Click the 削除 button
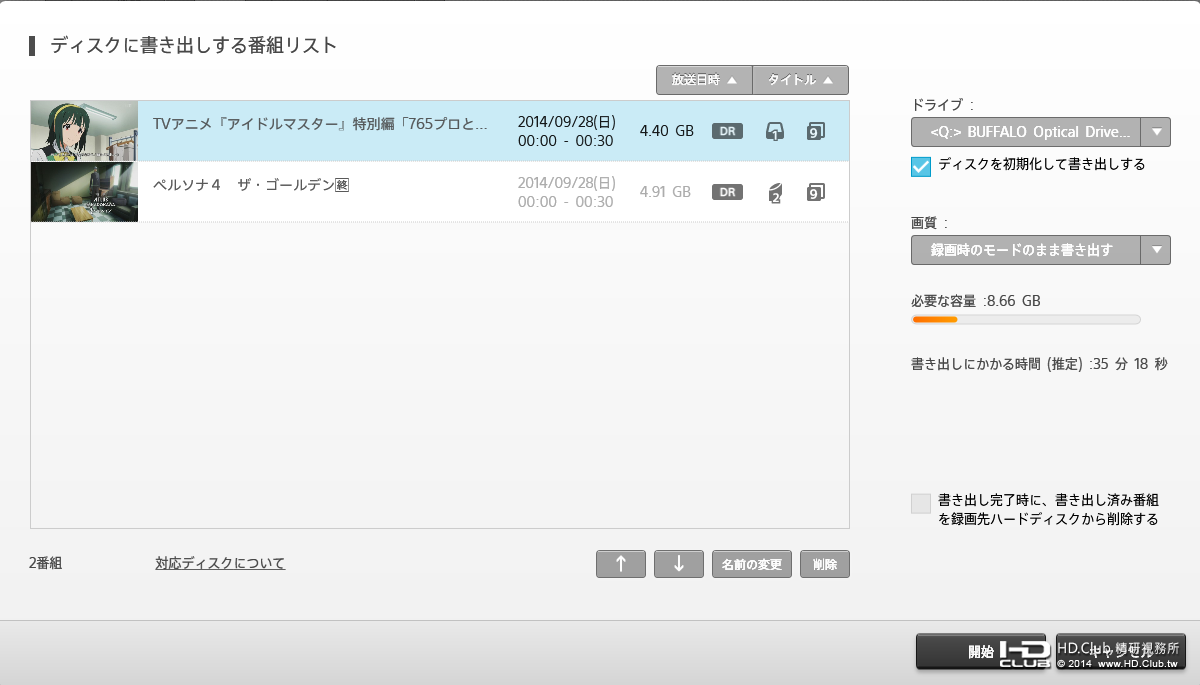Screen dimensions: 1200x685 coord(825,564)
